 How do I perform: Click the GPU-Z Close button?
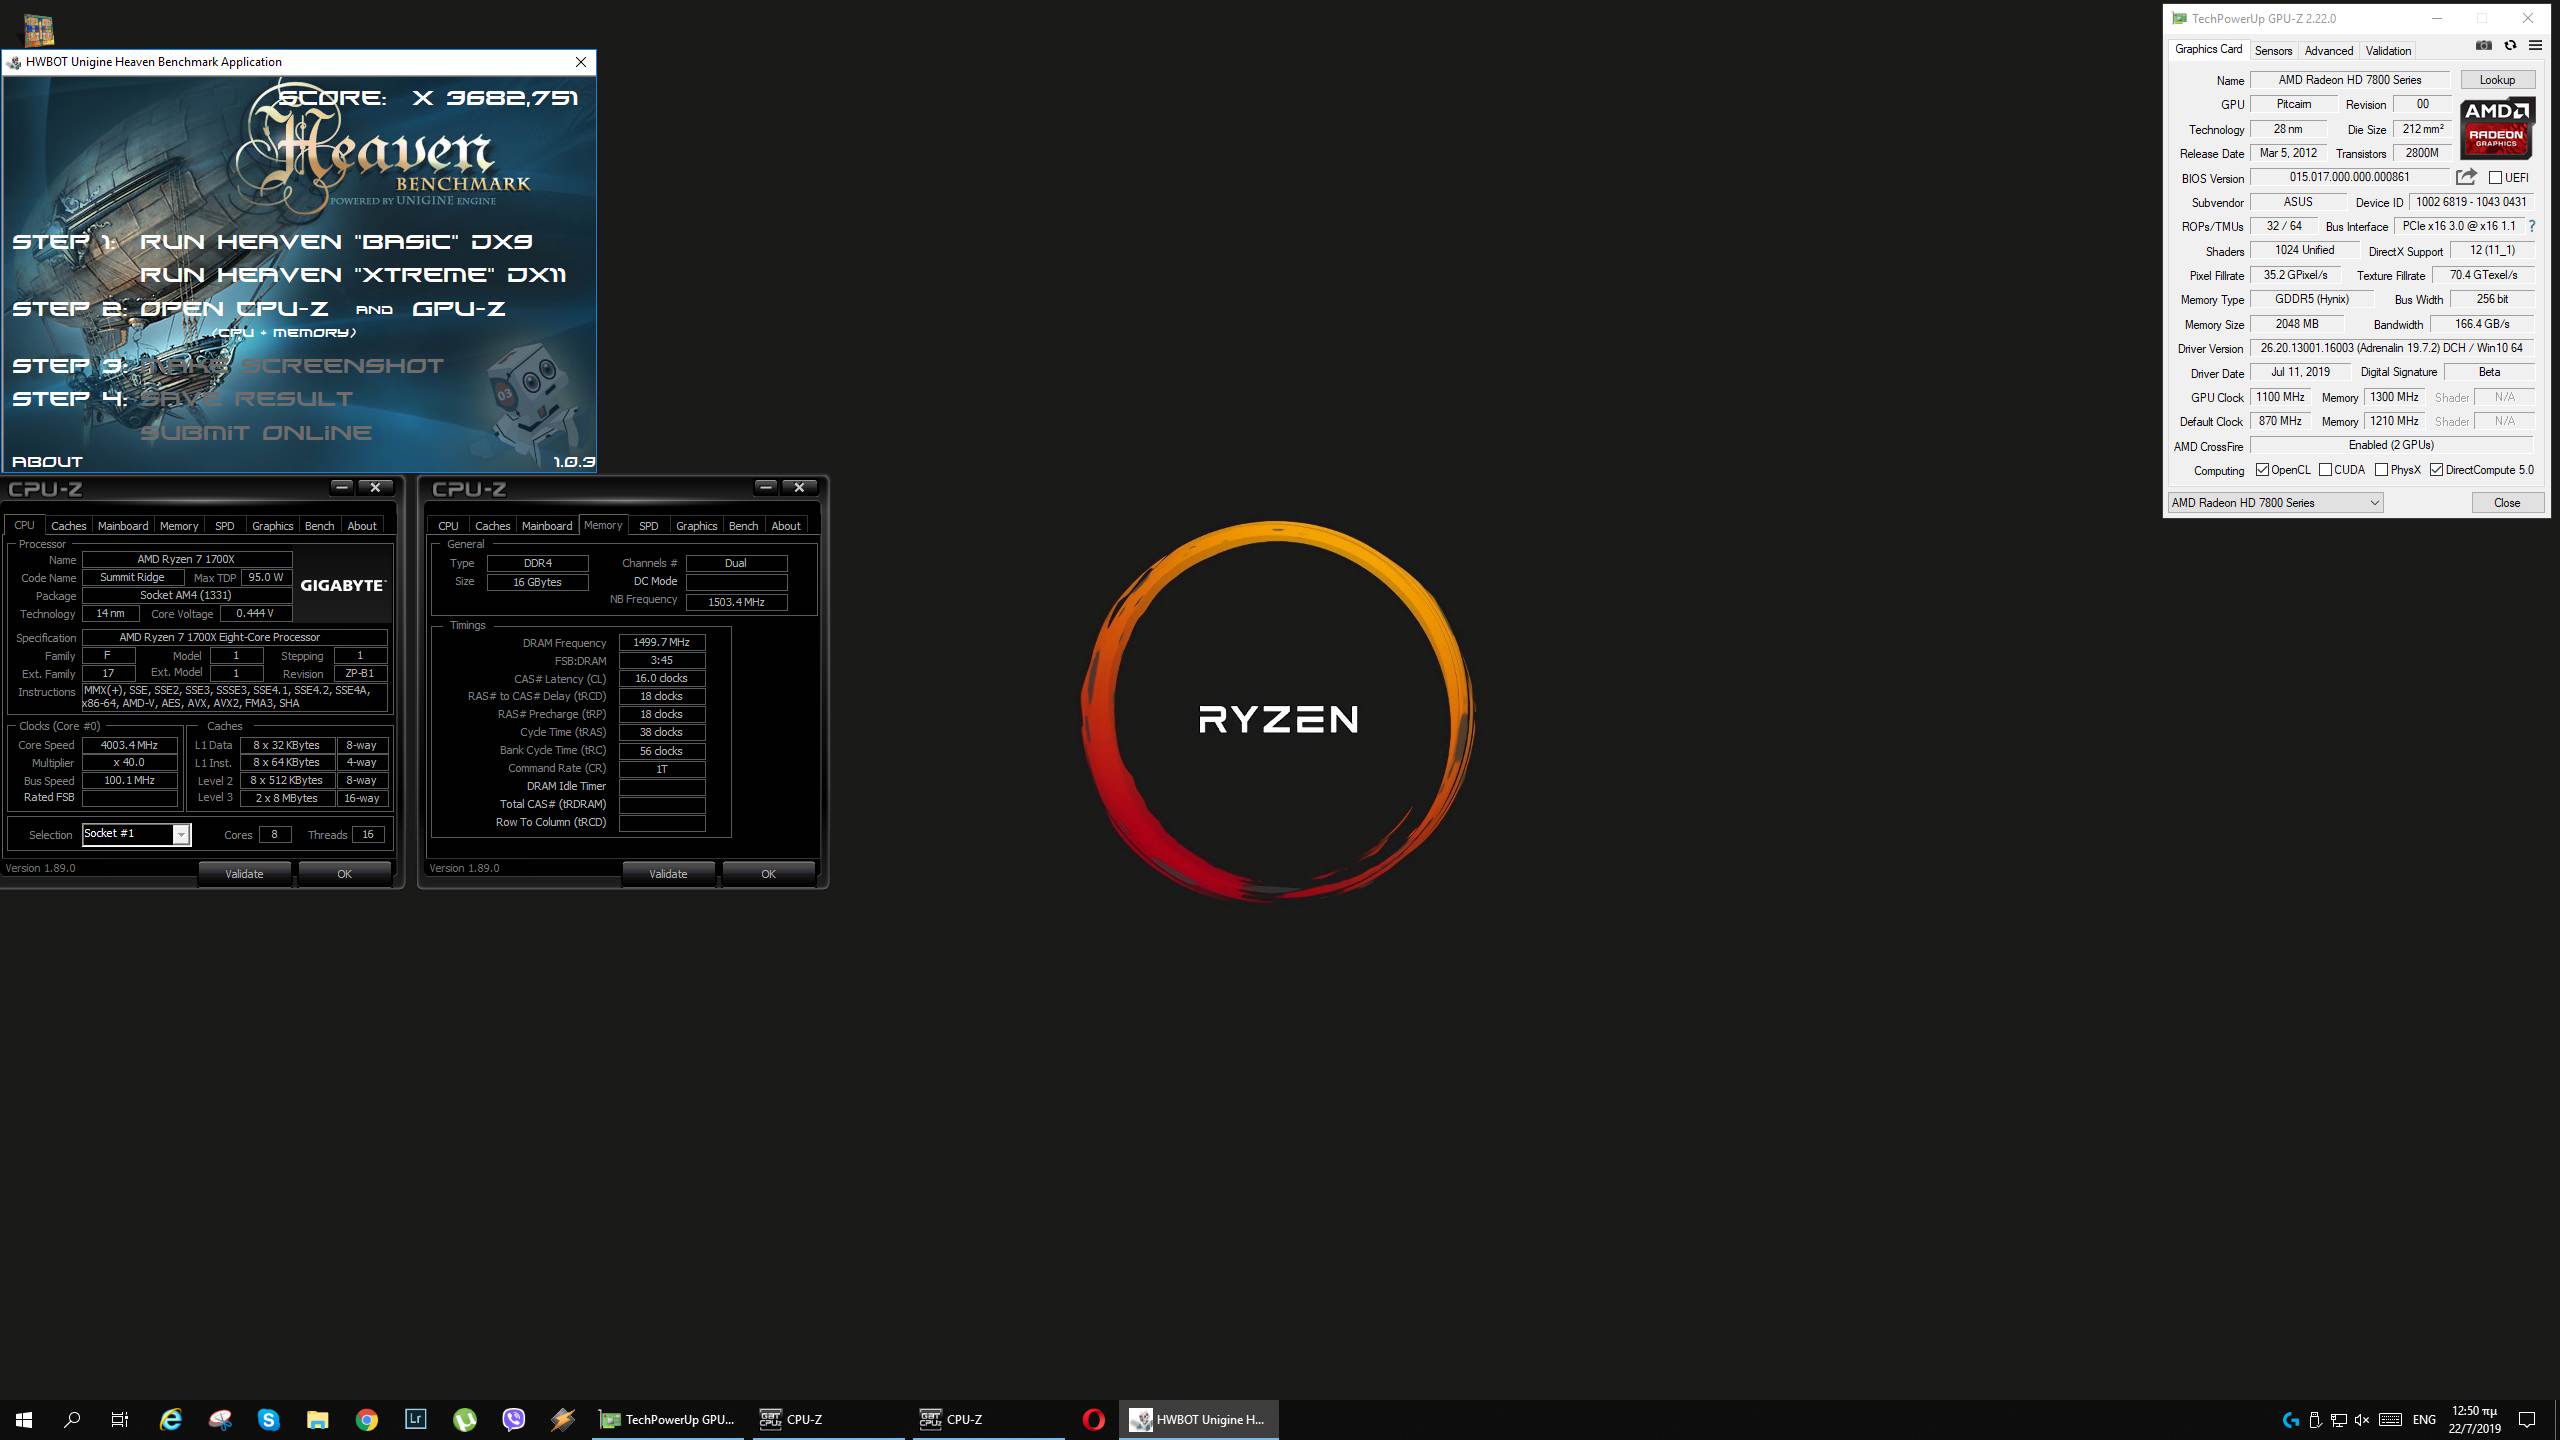coord(2507,503)
